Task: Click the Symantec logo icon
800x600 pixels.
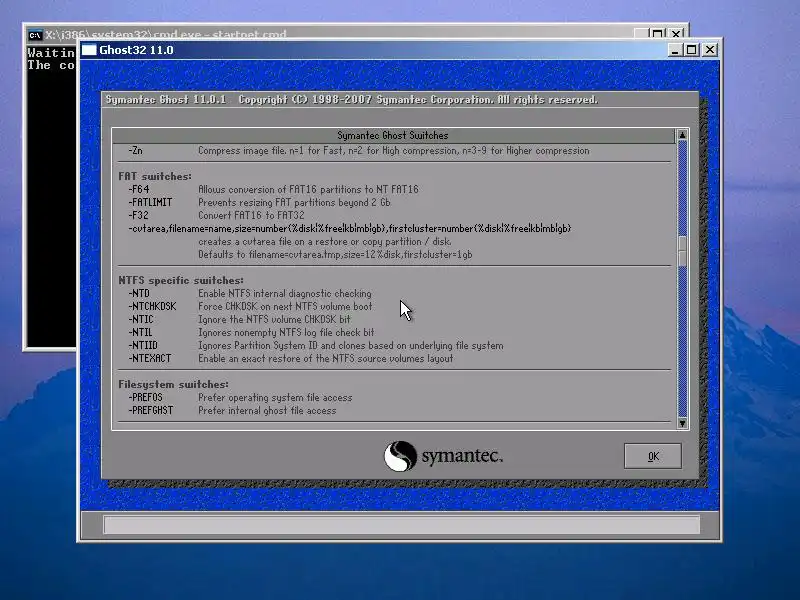Action: [400, 456]
